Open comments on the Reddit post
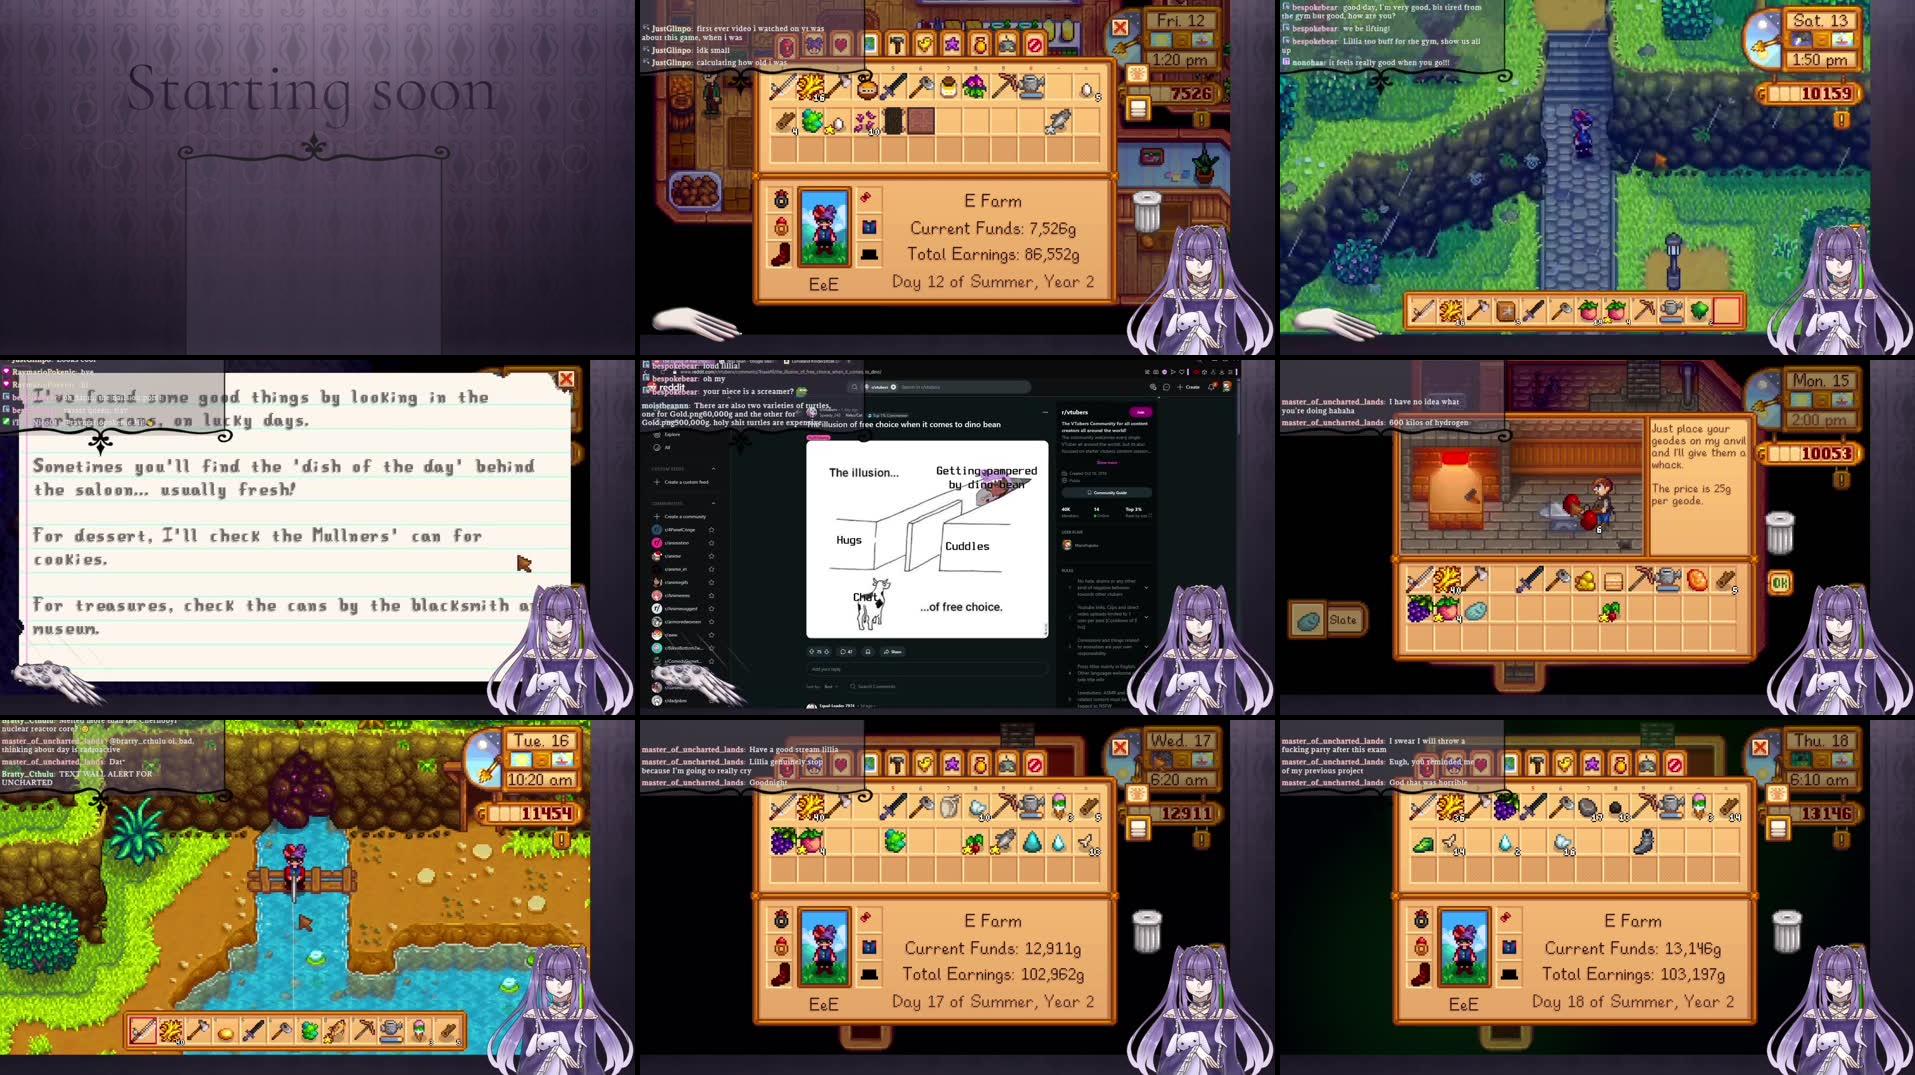 click(x=845, y=652)
